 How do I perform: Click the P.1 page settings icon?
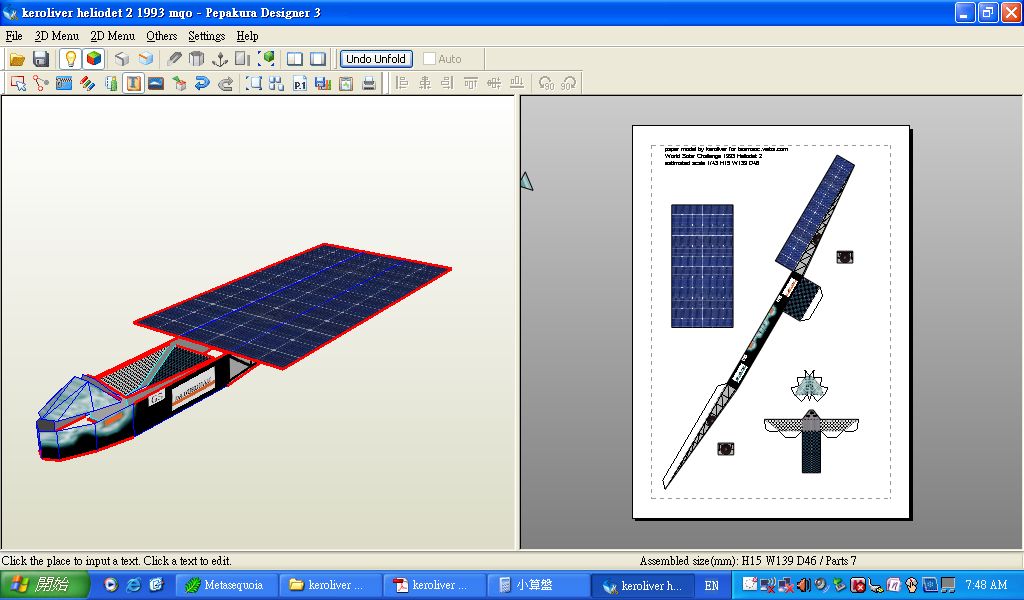[299, 84]
